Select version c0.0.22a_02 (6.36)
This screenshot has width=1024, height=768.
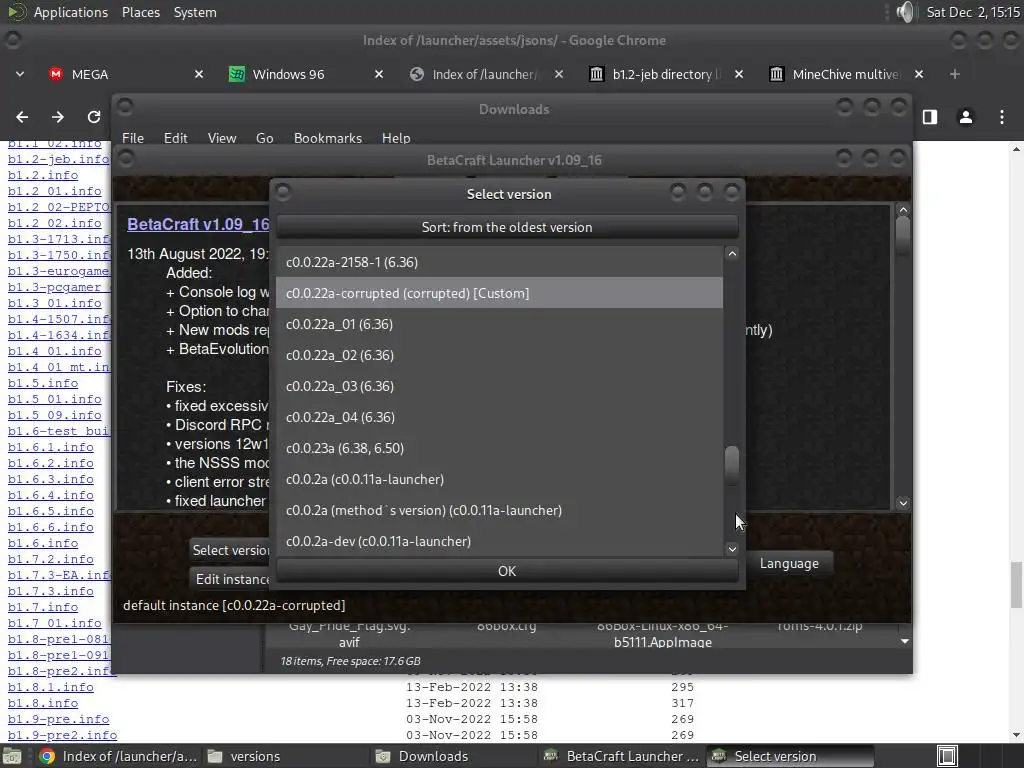click(x=500, y=355)
